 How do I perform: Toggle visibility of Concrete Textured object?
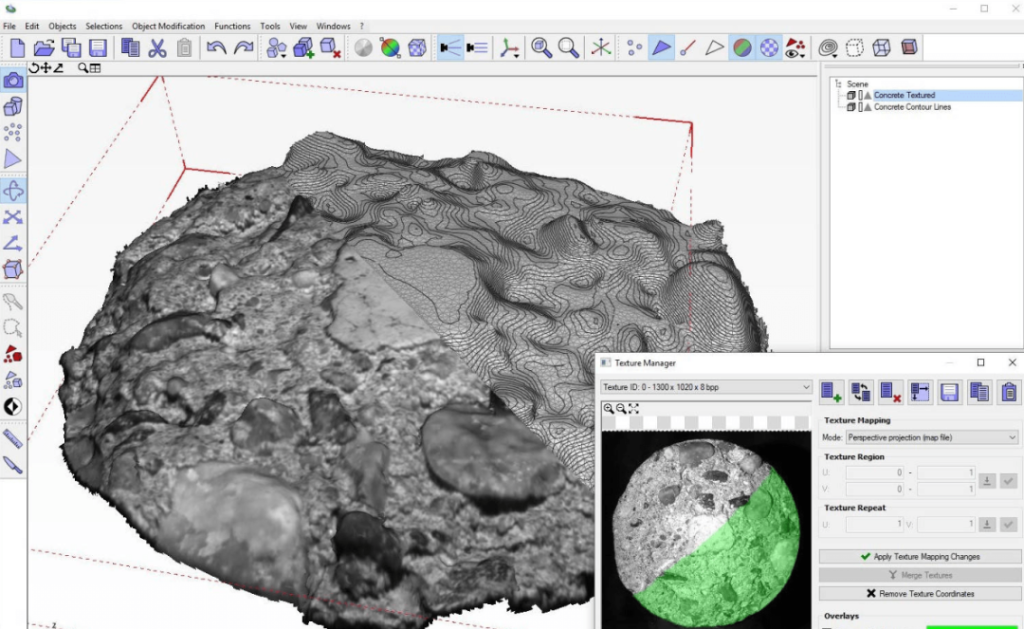click(x=861, y=95)
